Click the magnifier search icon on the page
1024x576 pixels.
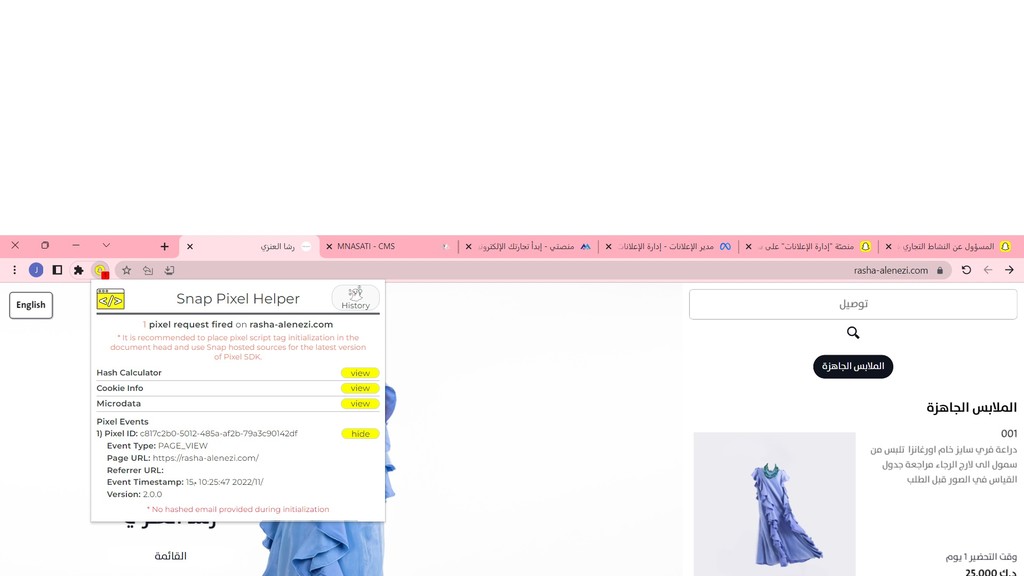point(853,333)
